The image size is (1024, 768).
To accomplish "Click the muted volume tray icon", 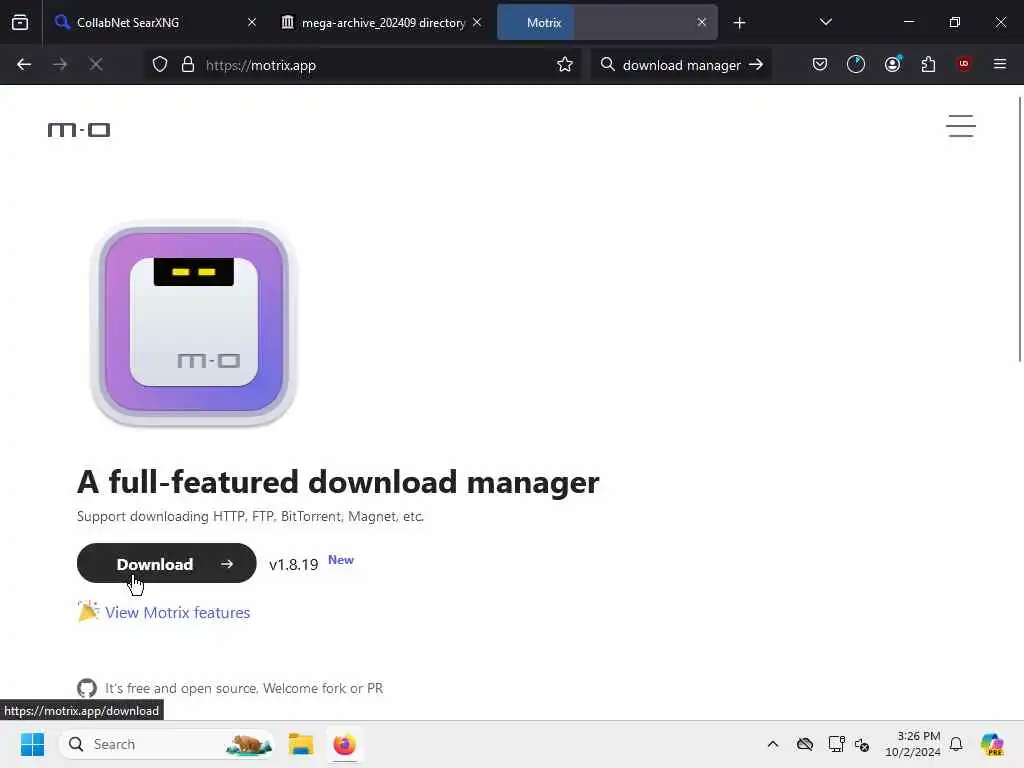I will coord(861,744).
